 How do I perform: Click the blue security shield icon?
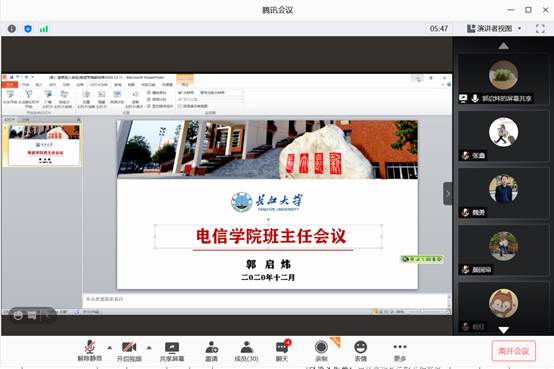point(28,29)
